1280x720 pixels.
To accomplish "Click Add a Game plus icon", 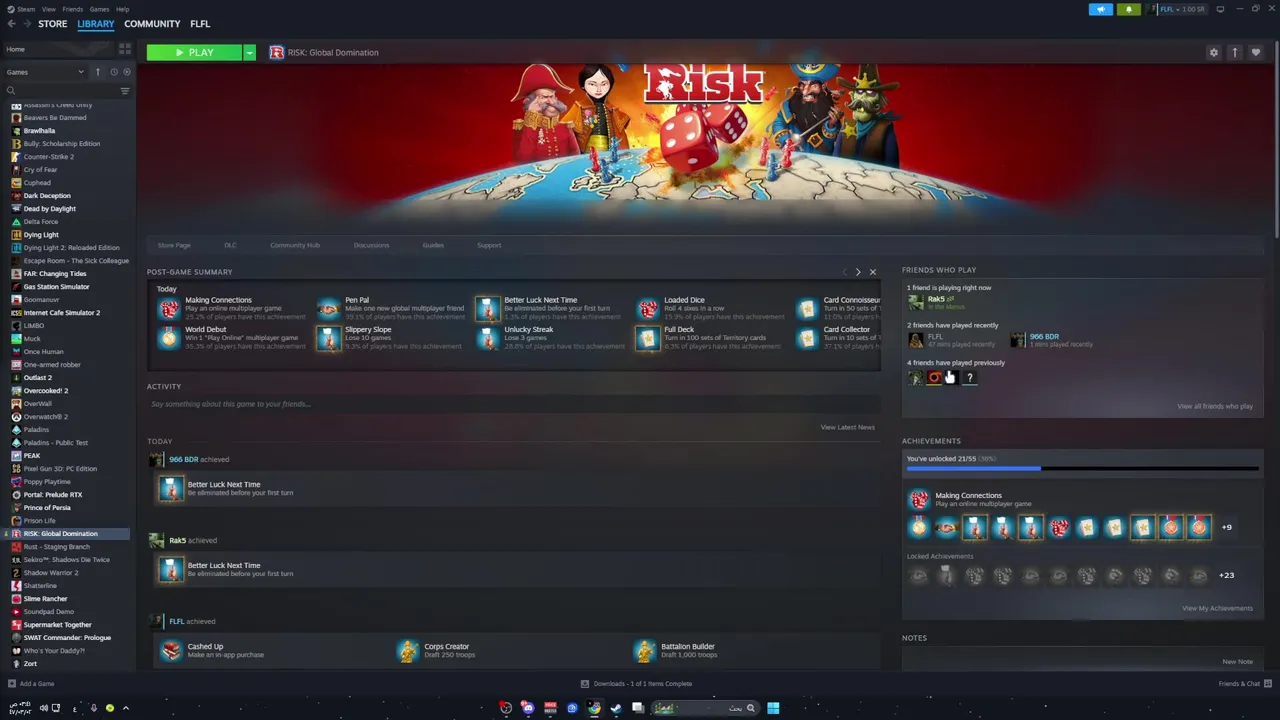I will point(11,684).
